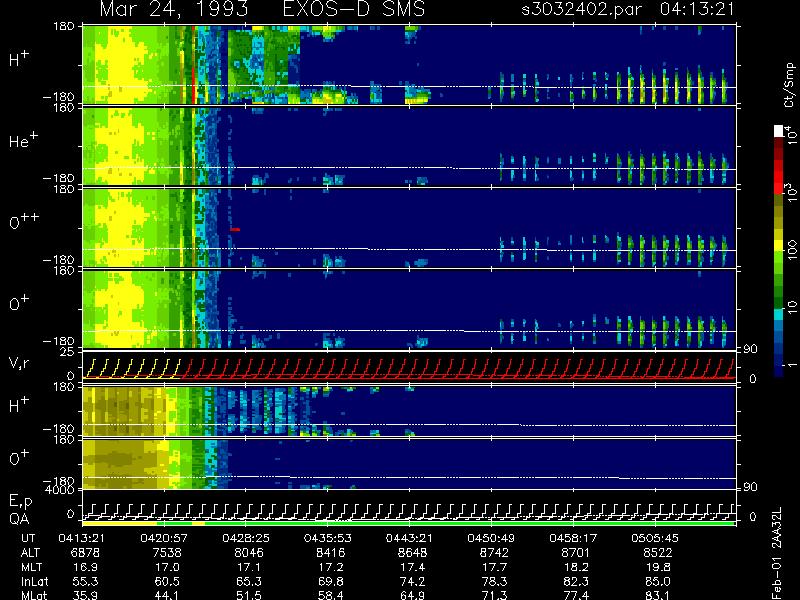The width and height of the screenshot is (800, 600).
Task: Click the altitude value '7538'
Action: tap(167, 553)
